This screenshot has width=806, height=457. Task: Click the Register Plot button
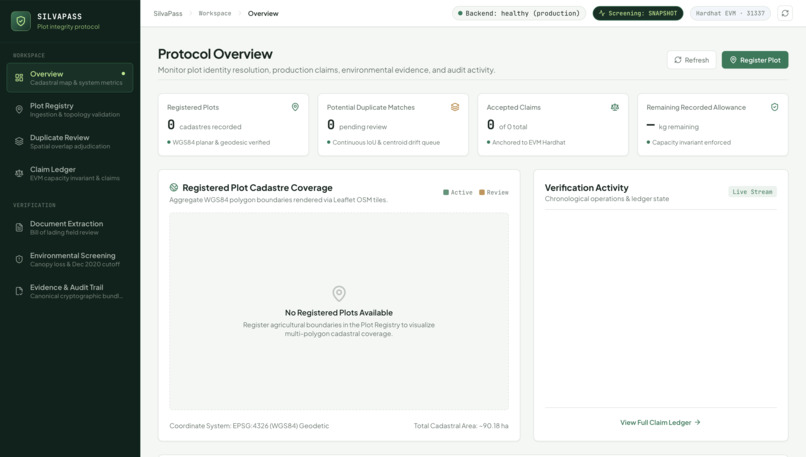tap(755, 60)
